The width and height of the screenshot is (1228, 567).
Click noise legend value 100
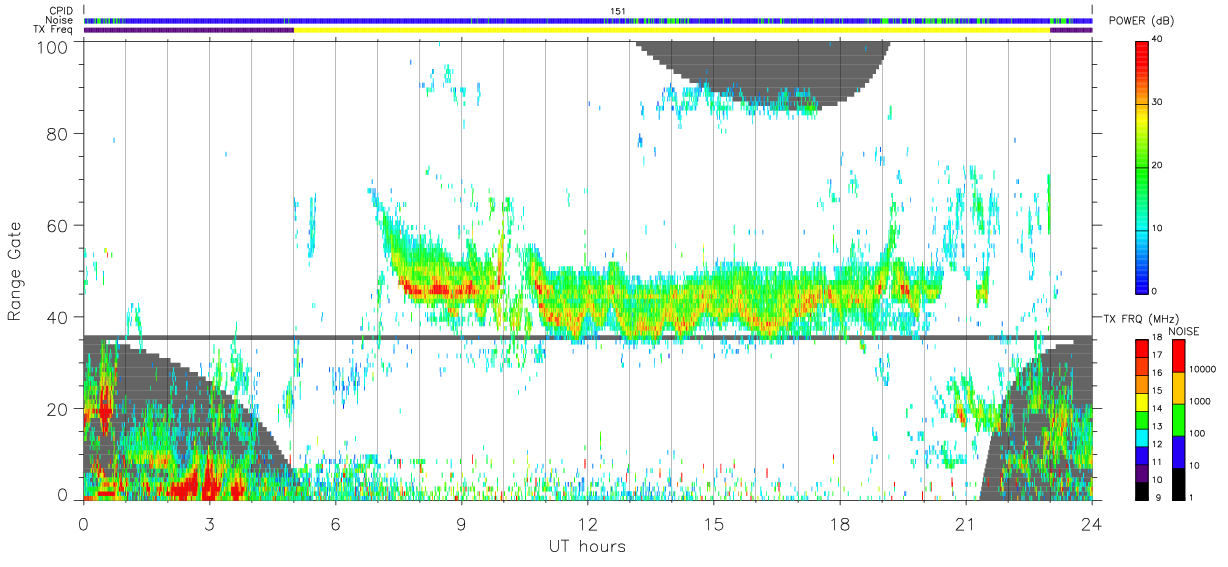click(x=1196, y=433)
